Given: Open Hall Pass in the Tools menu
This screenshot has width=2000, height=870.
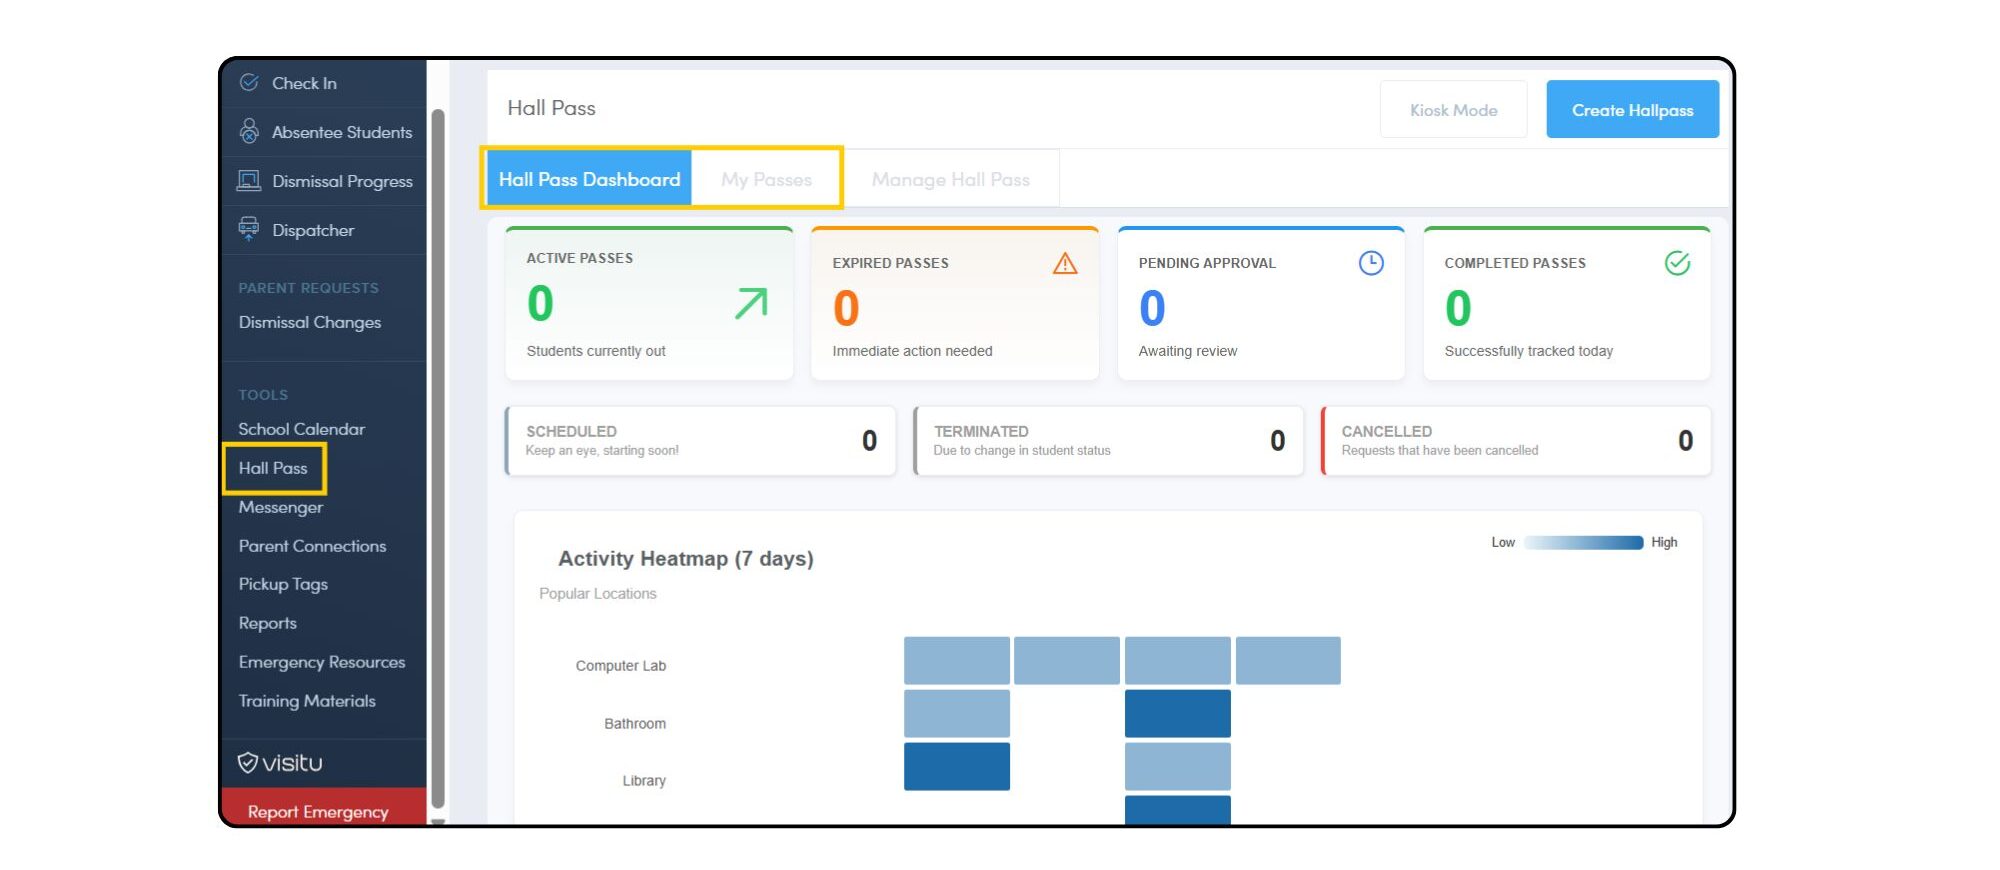Looking at the screenshot, I should [x=273, y=468].
